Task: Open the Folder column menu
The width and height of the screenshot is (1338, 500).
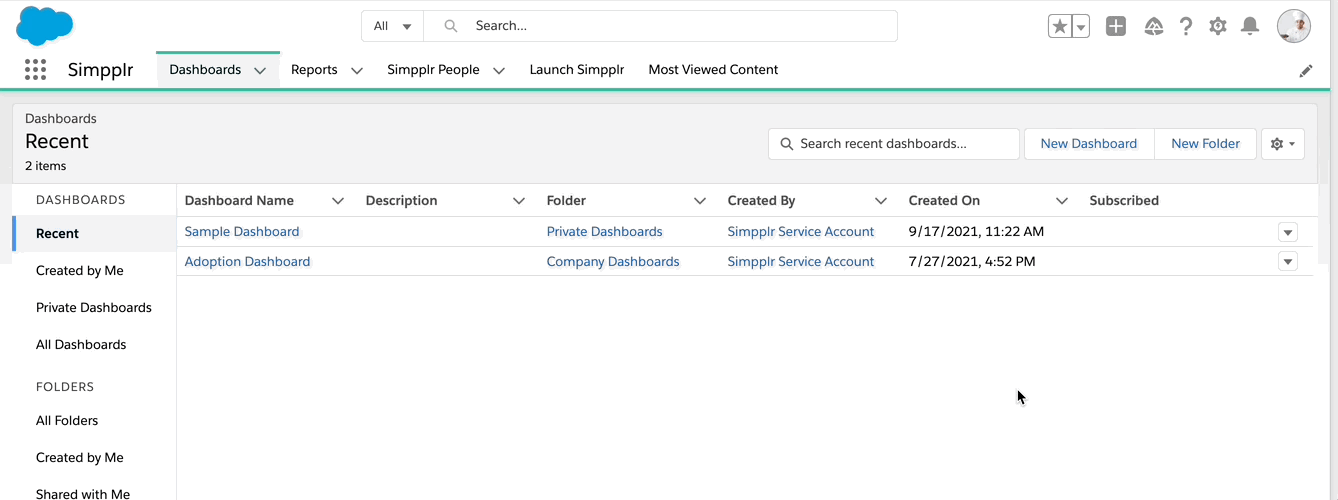Action: pyautogui.click(x=700, y=201)
